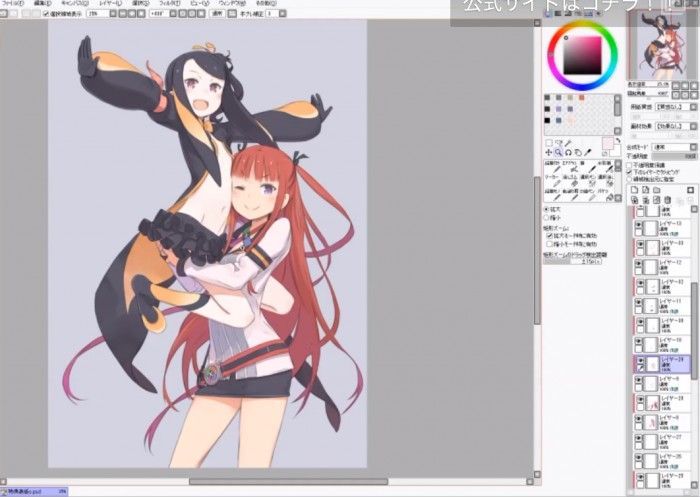
Task: Select the 縮小 zoom-out radio button
Action: coord(546,217)
